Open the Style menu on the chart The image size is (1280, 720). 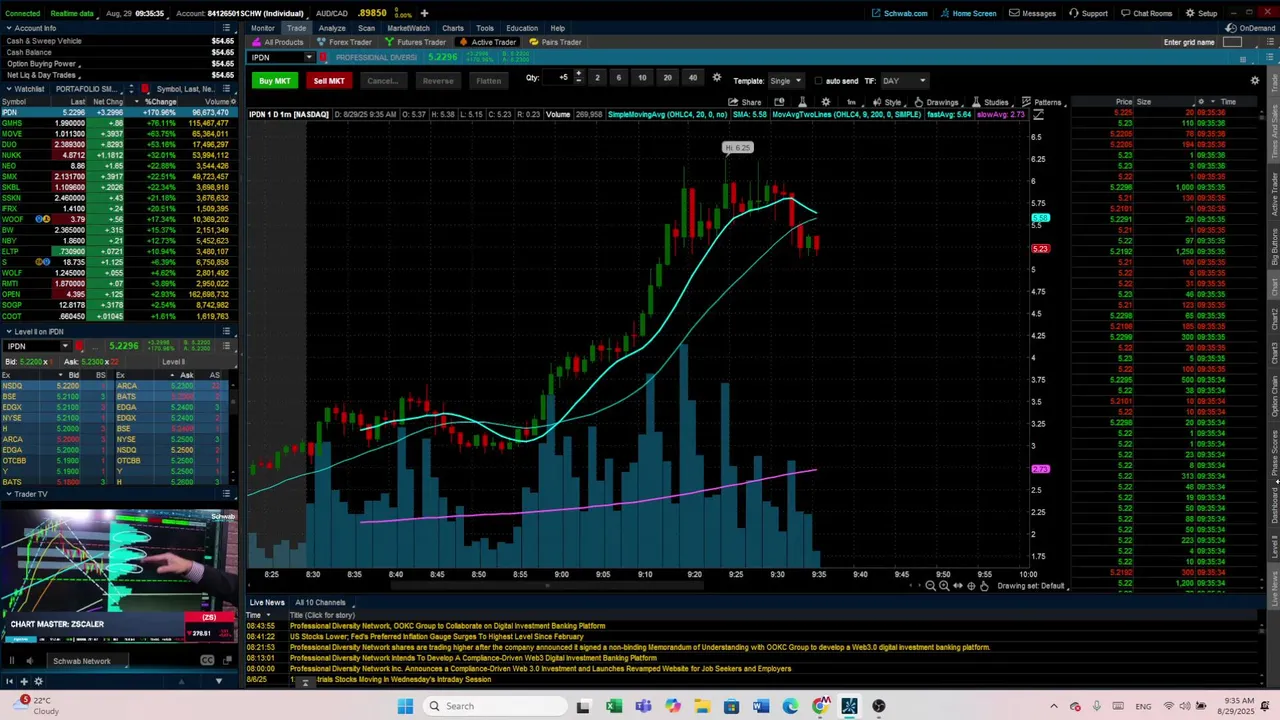click(886, 102)
